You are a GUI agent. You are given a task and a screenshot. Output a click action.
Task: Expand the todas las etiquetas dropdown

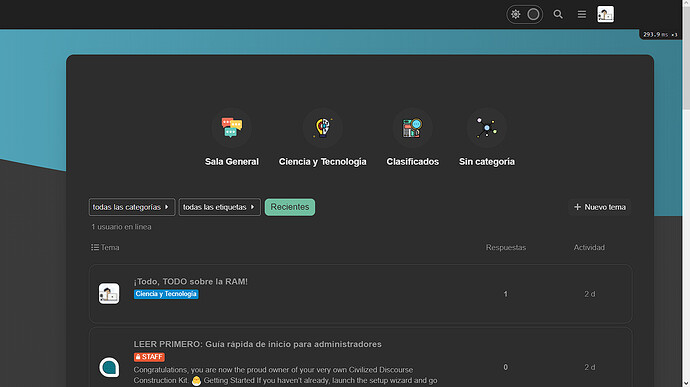click(x=220, y=207)
